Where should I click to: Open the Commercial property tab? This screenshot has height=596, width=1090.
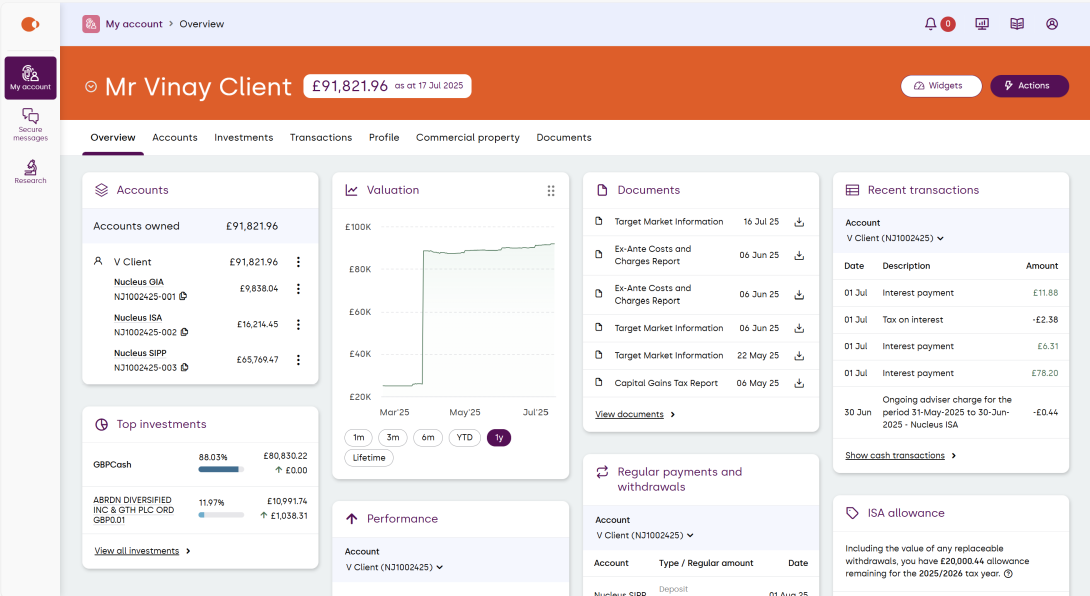point(467,138)
